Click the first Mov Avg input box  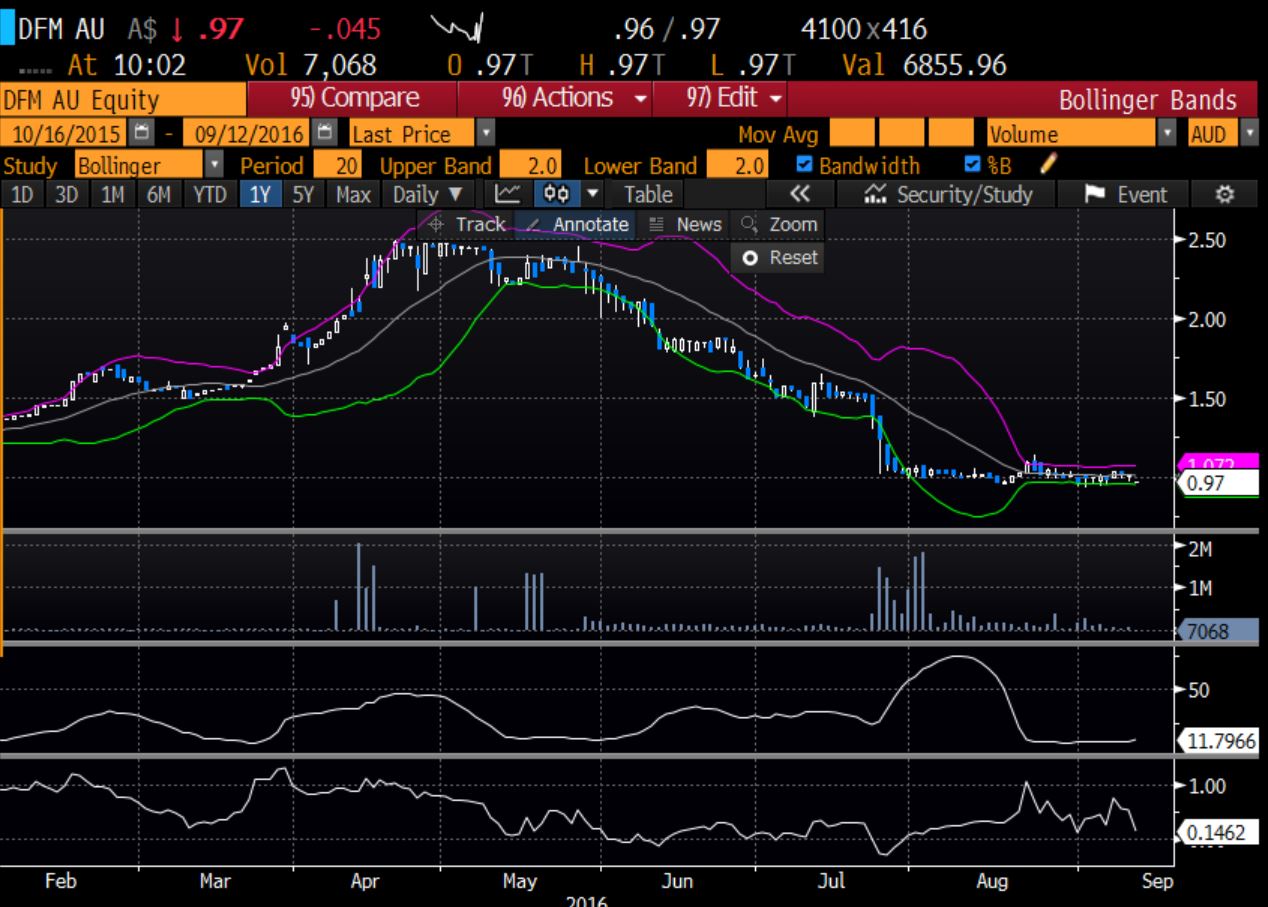[x=851, y=133]
